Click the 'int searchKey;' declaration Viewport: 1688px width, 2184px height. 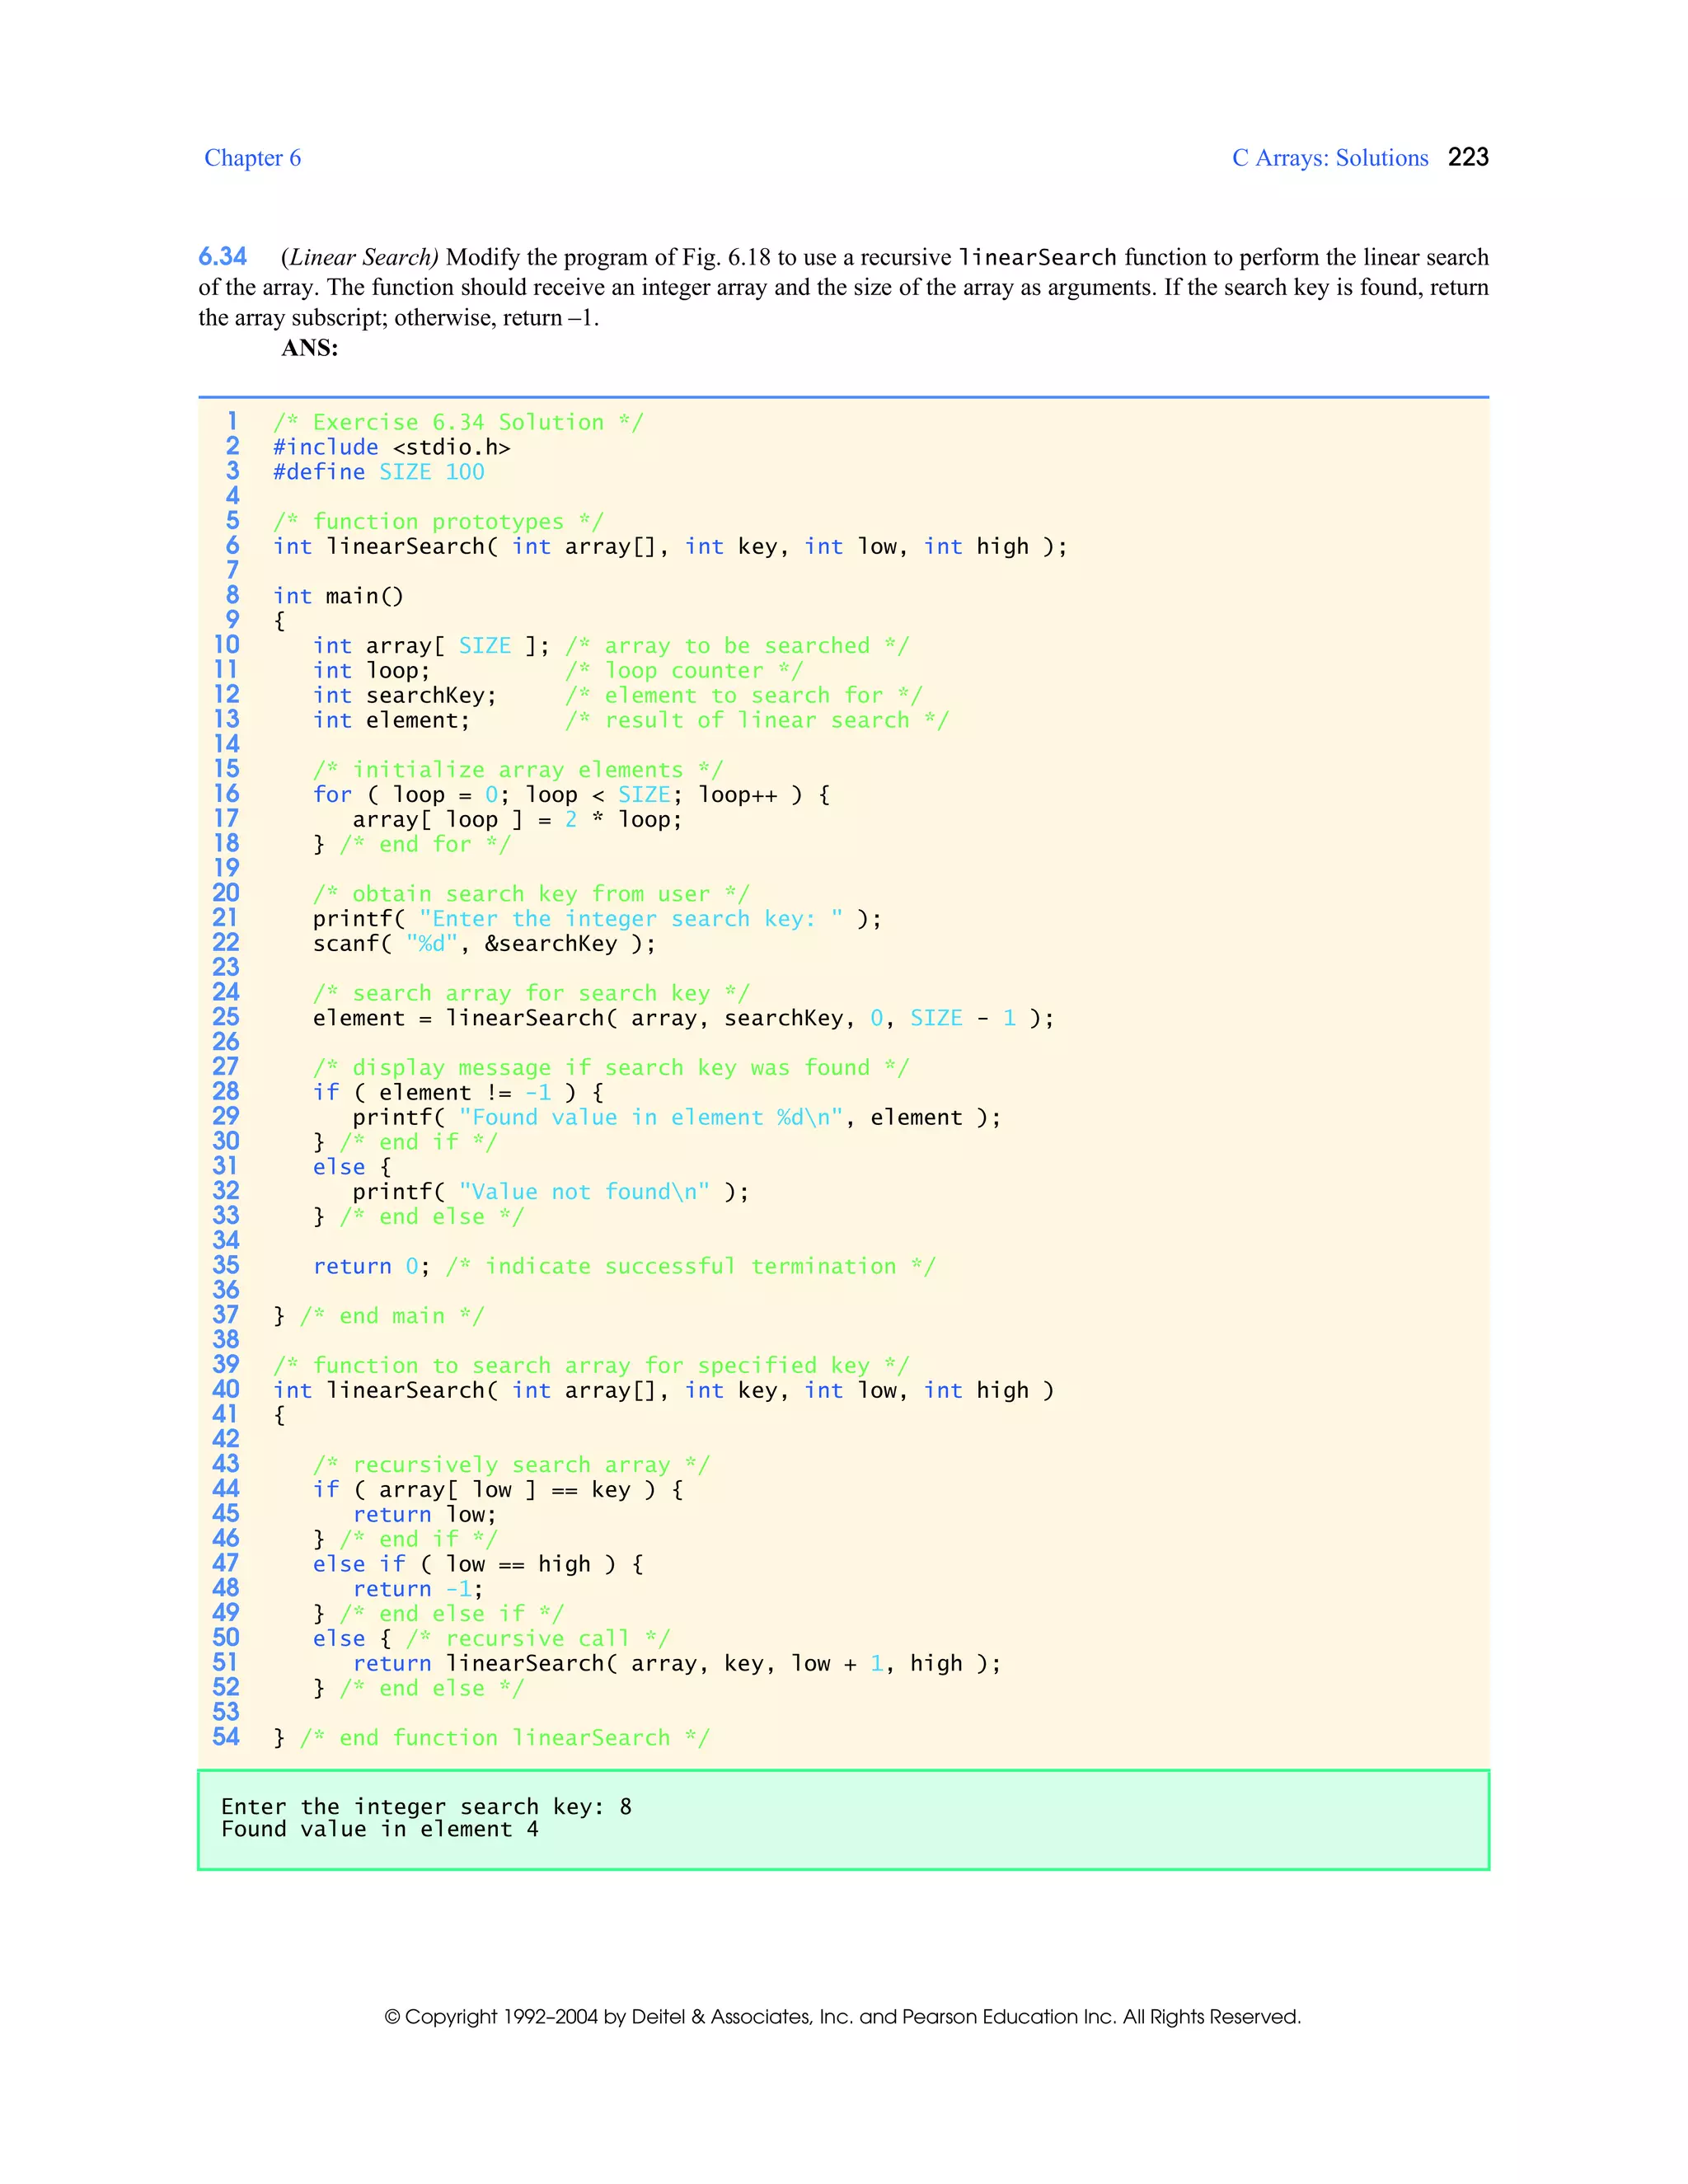405,695
